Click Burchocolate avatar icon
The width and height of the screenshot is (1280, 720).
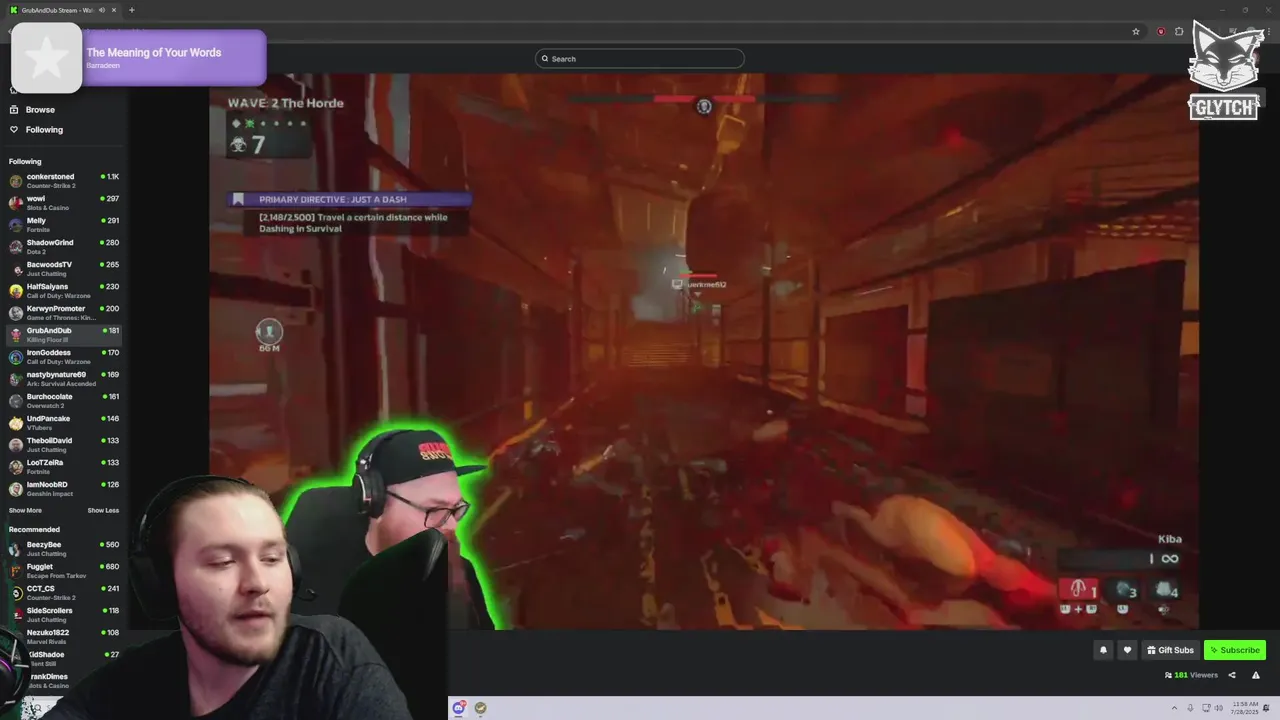[16, 401]
